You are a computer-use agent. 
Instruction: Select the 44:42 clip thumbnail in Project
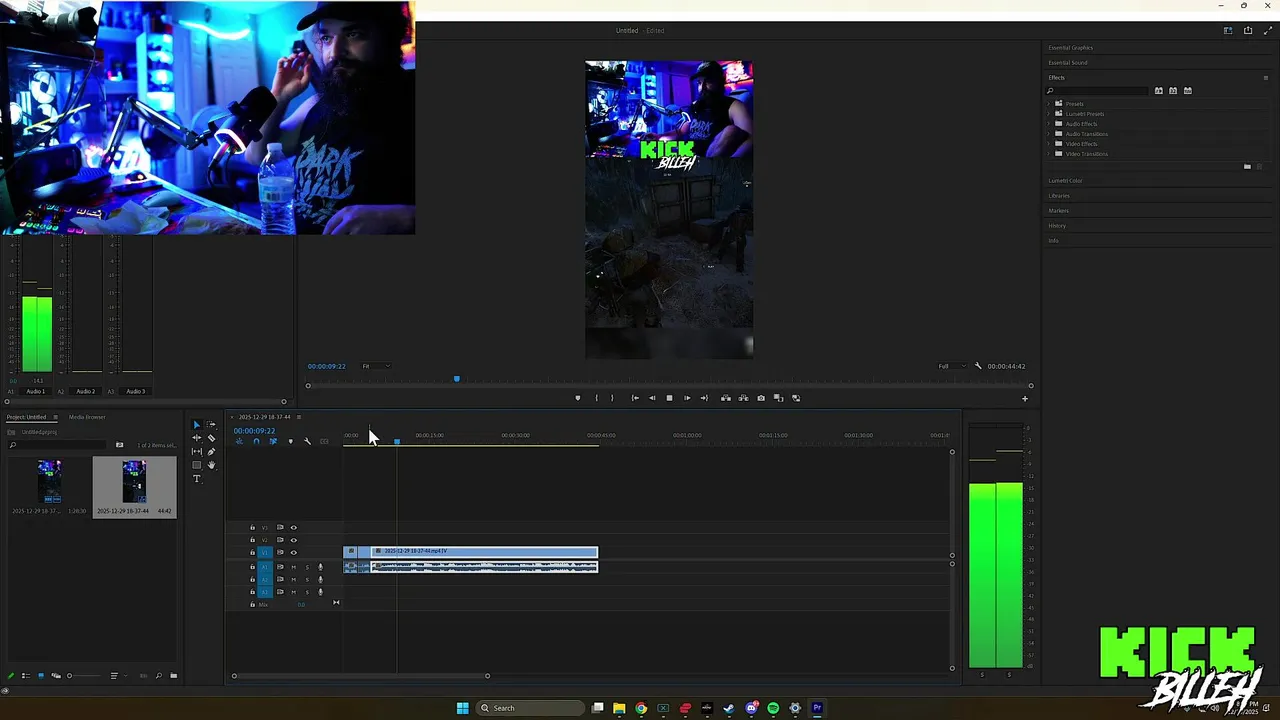click(x=134, y=482)
